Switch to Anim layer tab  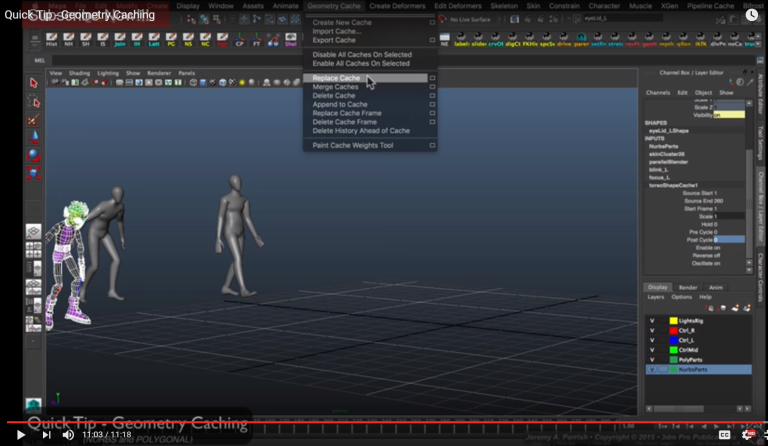click(x=716, y=287)
